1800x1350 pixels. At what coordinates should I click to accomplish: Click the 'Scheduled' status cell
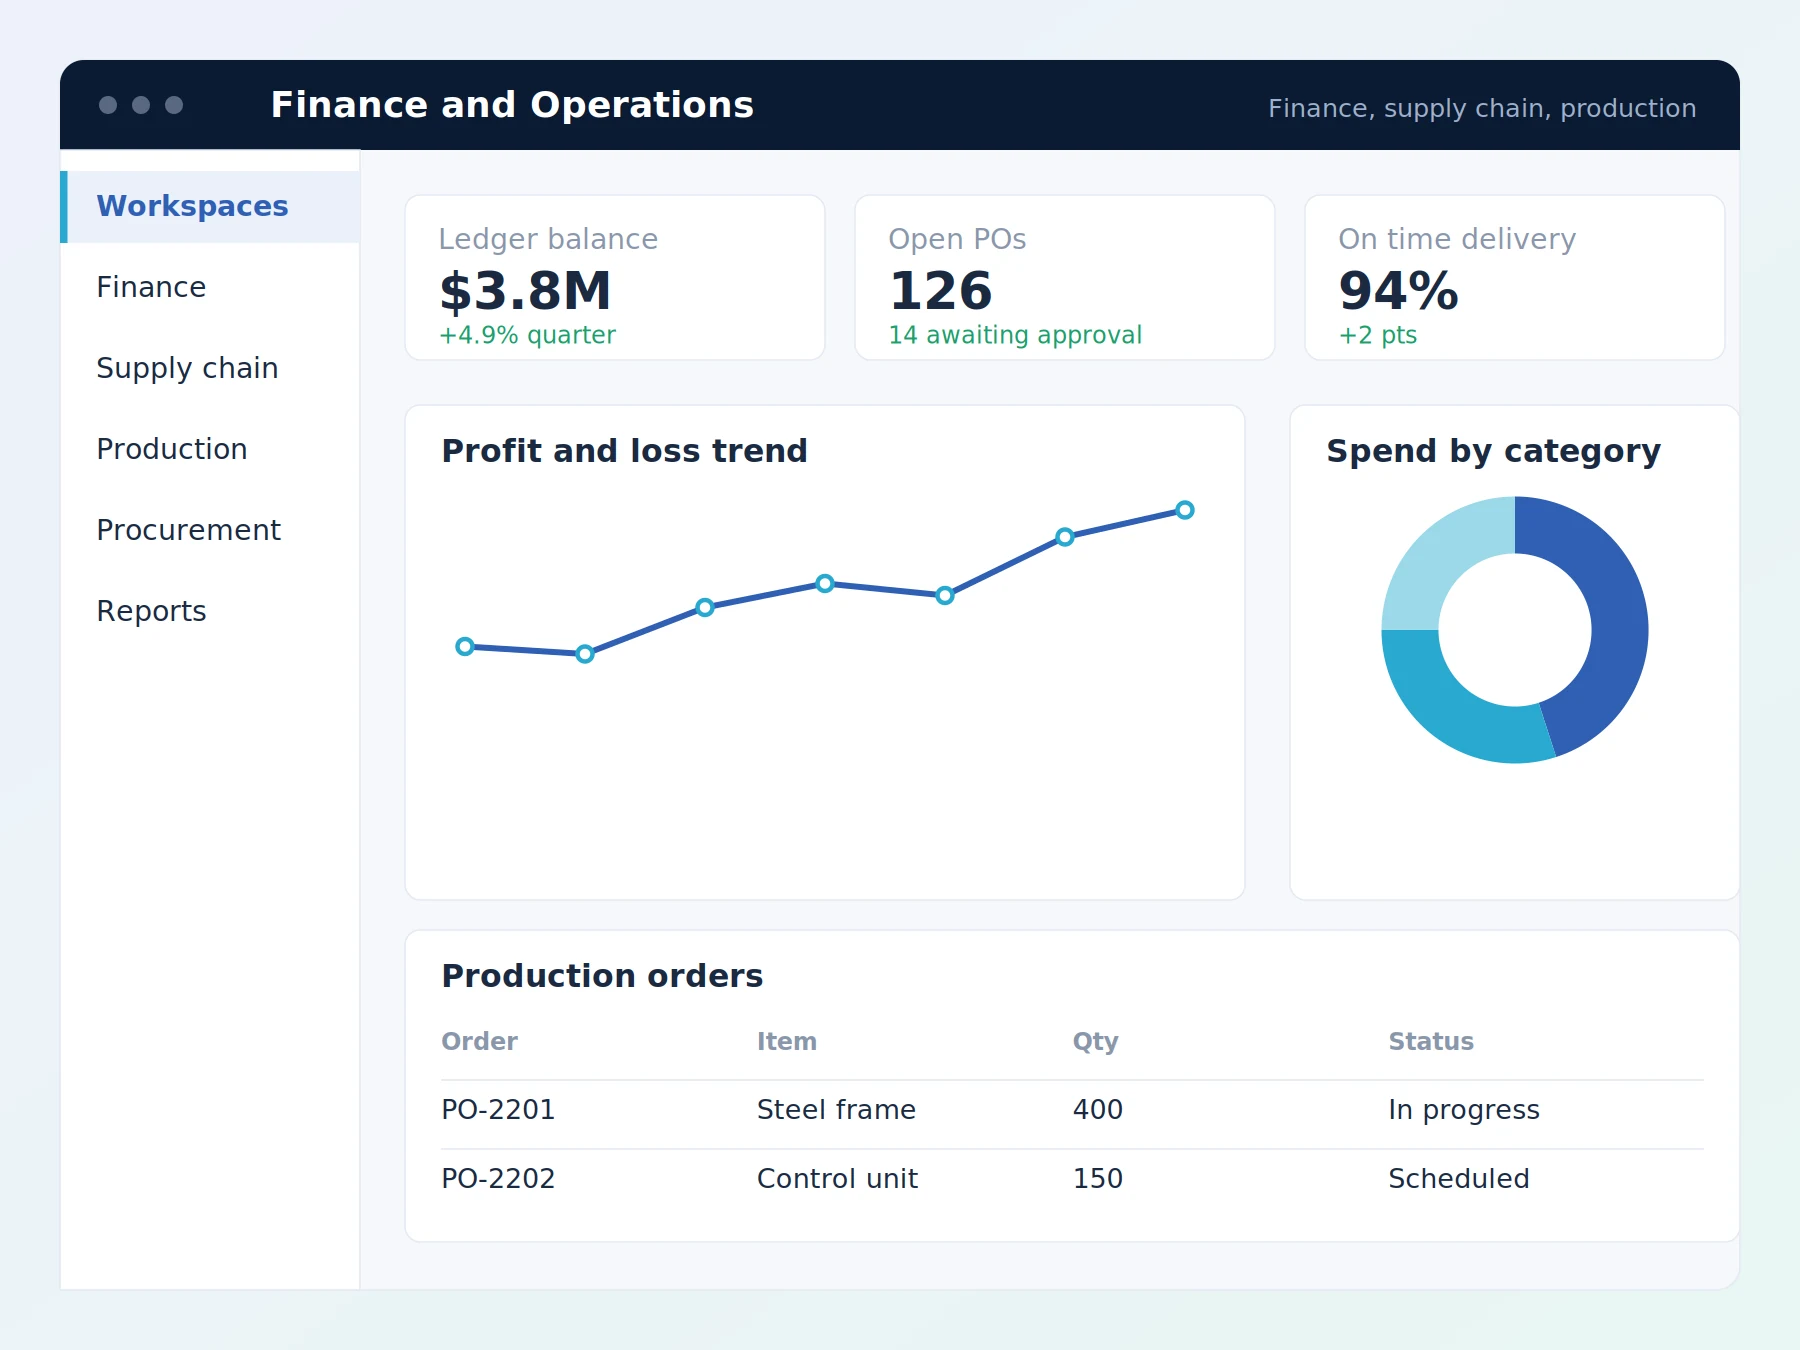1459,1179
